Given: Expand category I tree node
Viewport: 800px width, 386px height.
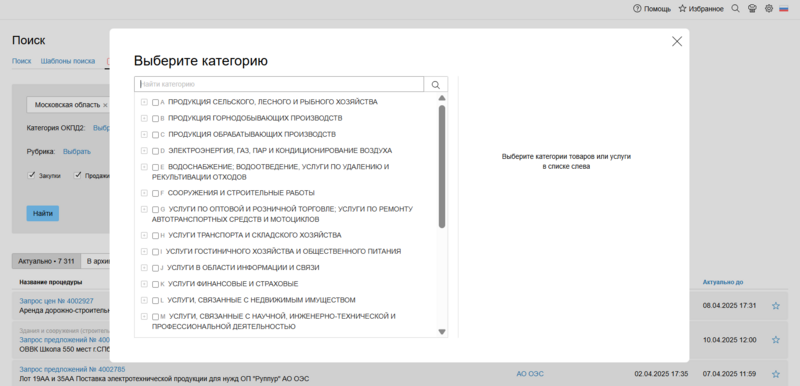Looking at the screenshot, I should click(144, 252).
